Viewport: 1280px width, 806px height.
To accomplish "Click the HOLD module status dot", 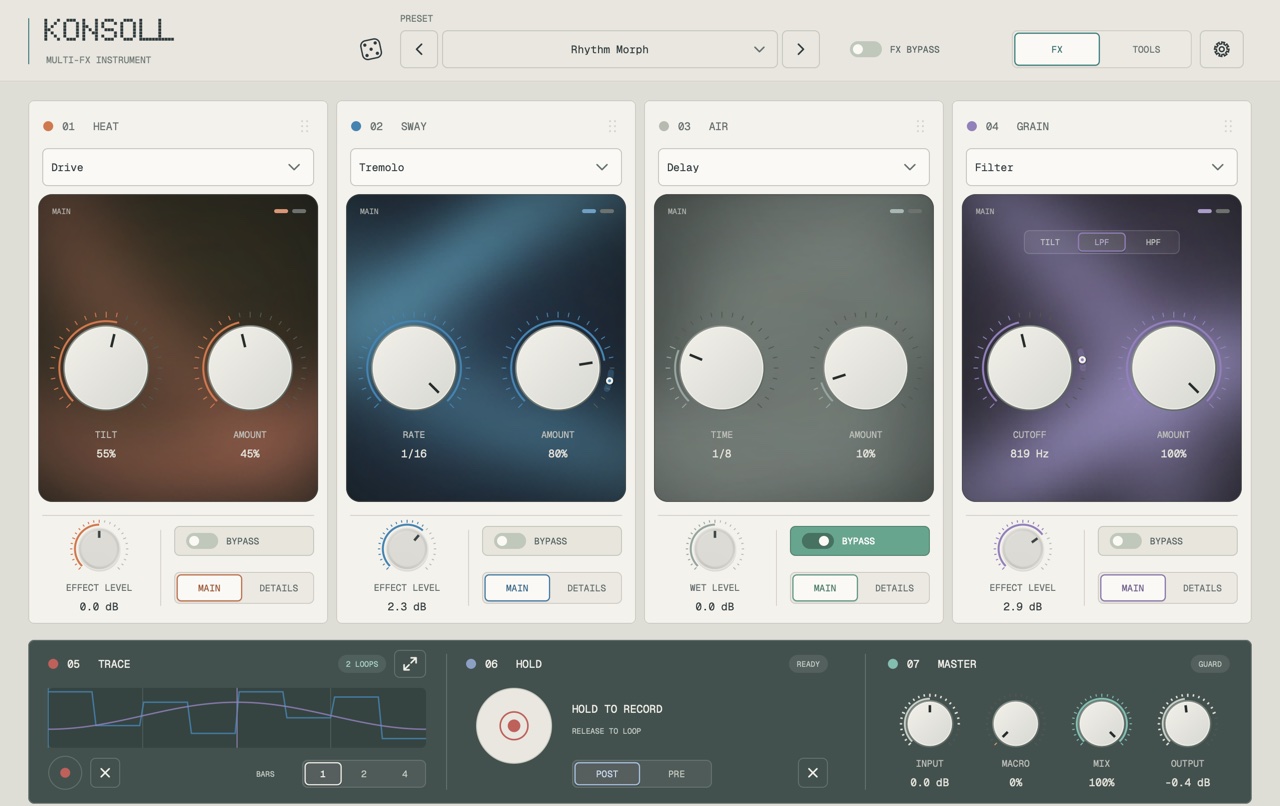I will click(x=471, y=664).
